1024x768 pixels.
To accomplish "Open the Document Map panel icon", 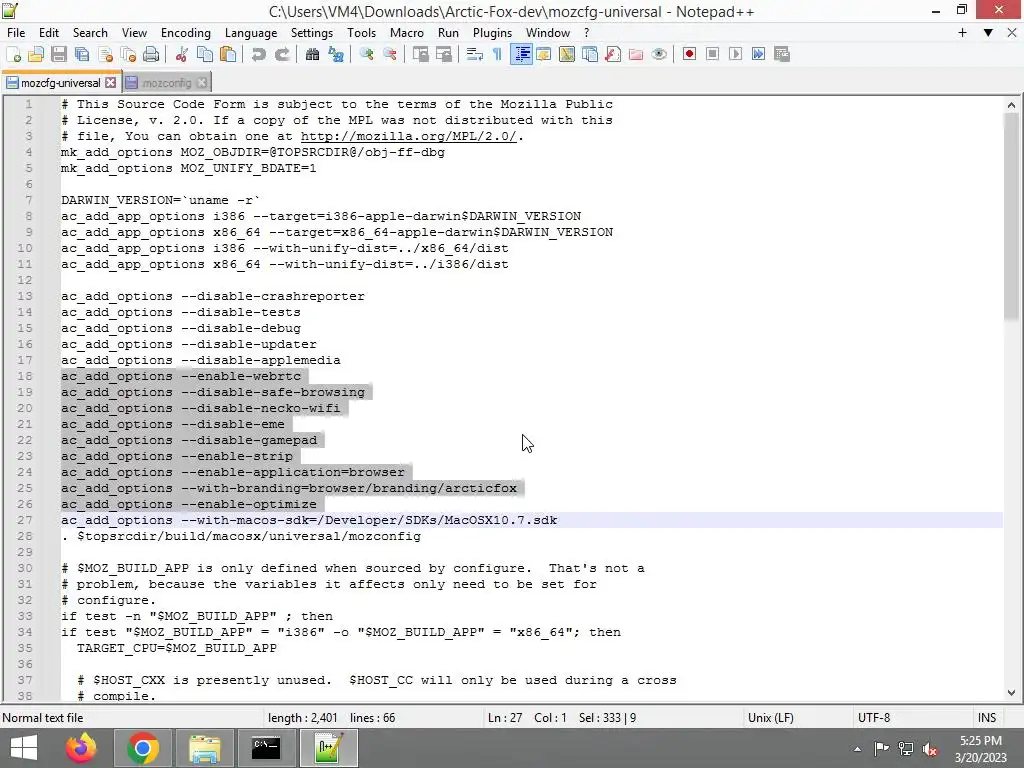I will (567, 54).
